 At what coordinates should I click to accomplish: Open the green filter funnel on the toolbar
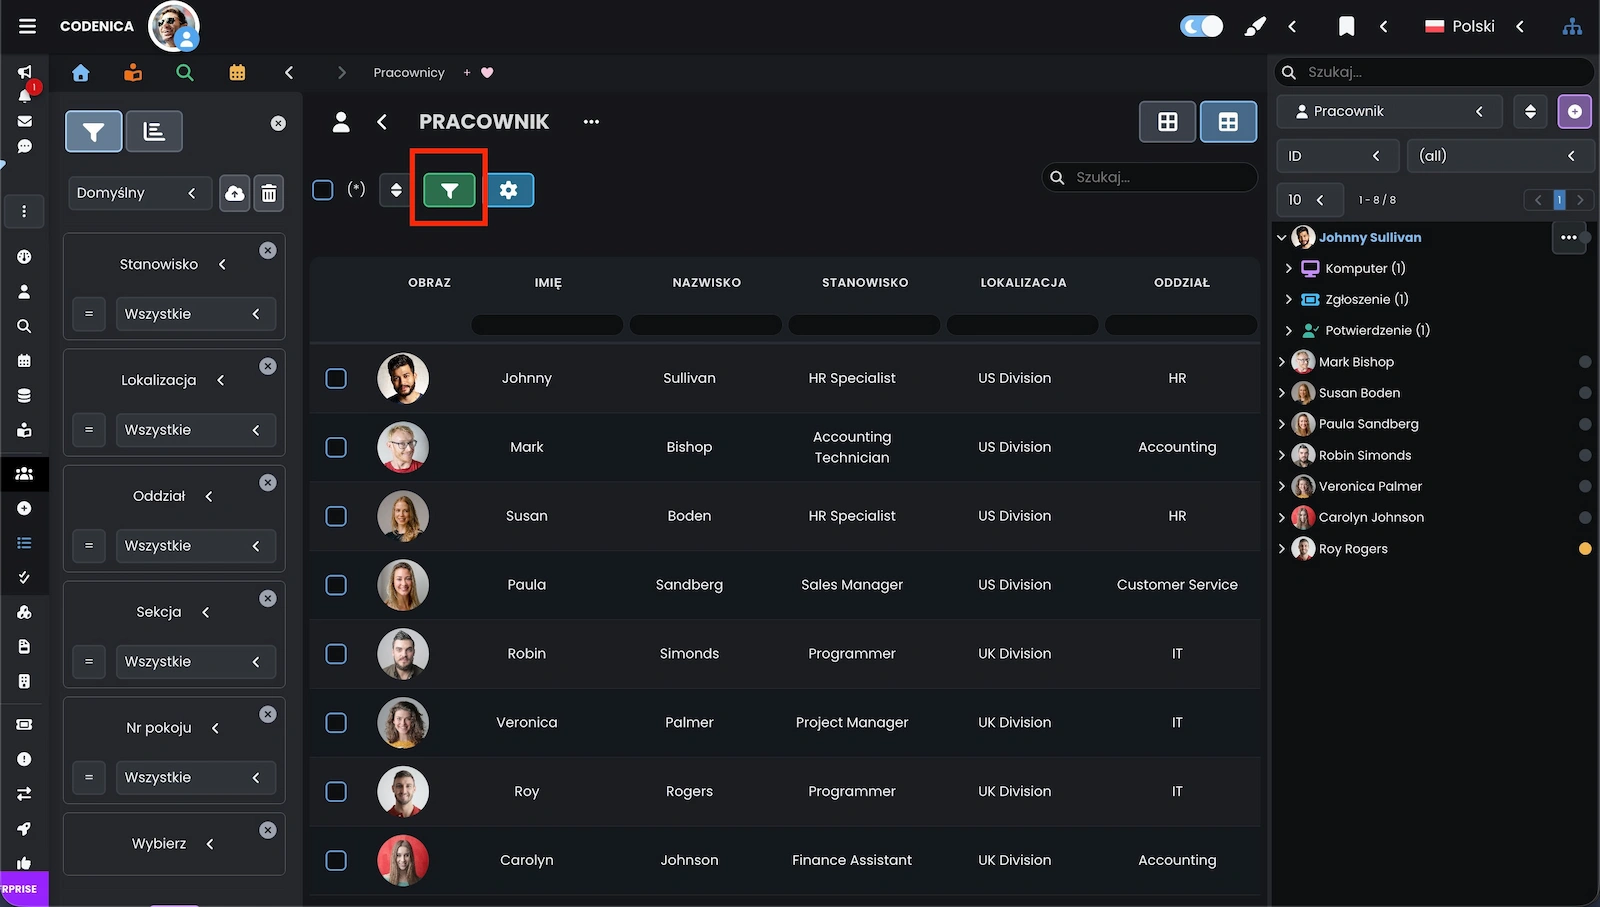pos(448,189)
